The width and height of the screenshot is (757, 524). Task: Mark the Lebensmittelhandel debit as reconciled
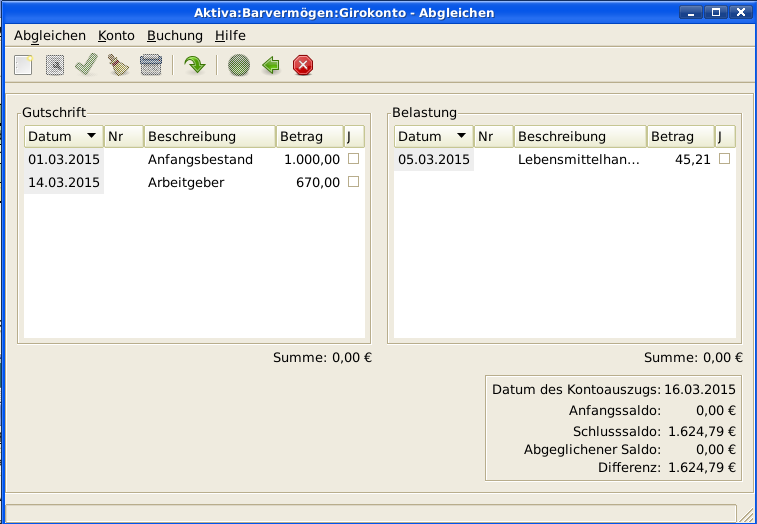724,159
